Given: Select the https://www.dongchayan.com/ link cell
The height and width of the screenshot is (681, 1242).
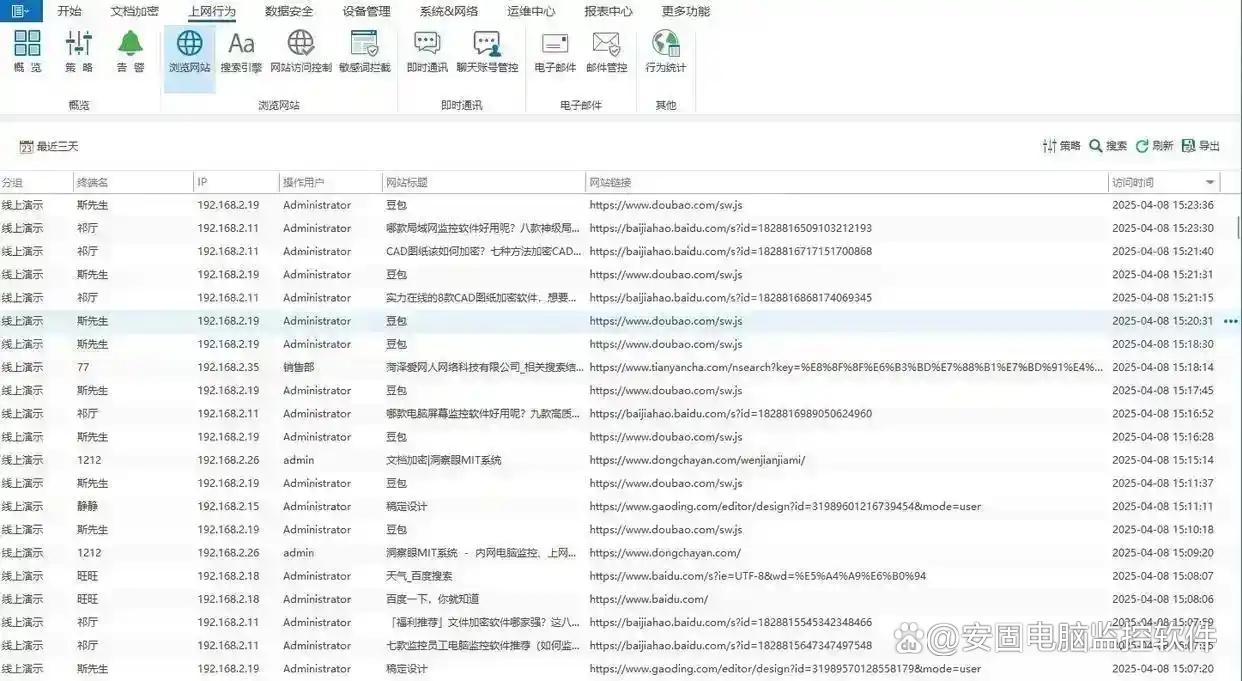Looking at the screenshot, I should tap(665, 553).
